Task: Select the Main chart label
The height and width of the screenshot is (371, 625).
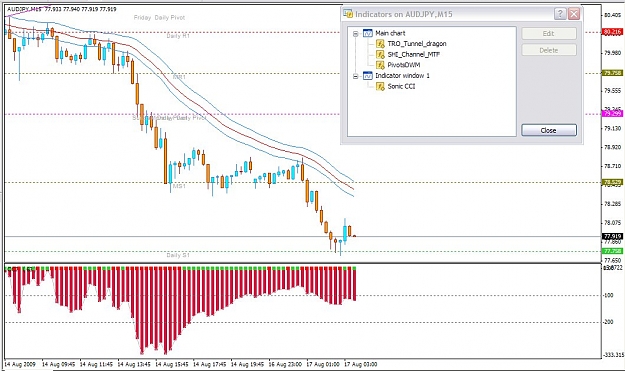Action: tap(390, 33)
